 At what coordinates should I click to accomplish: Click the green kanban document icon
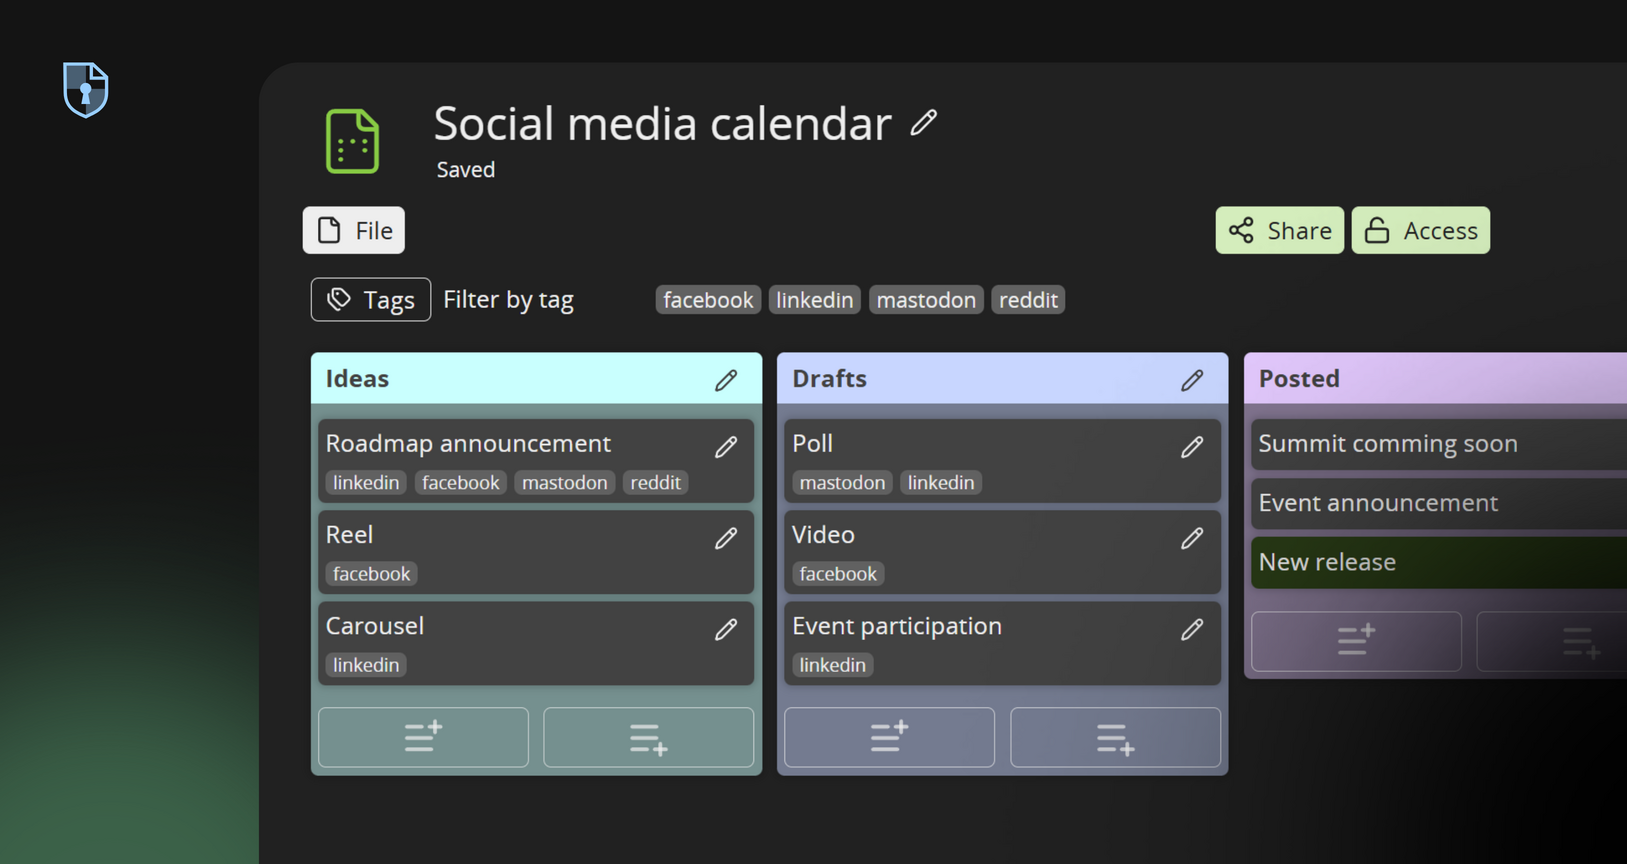(352, 142)
